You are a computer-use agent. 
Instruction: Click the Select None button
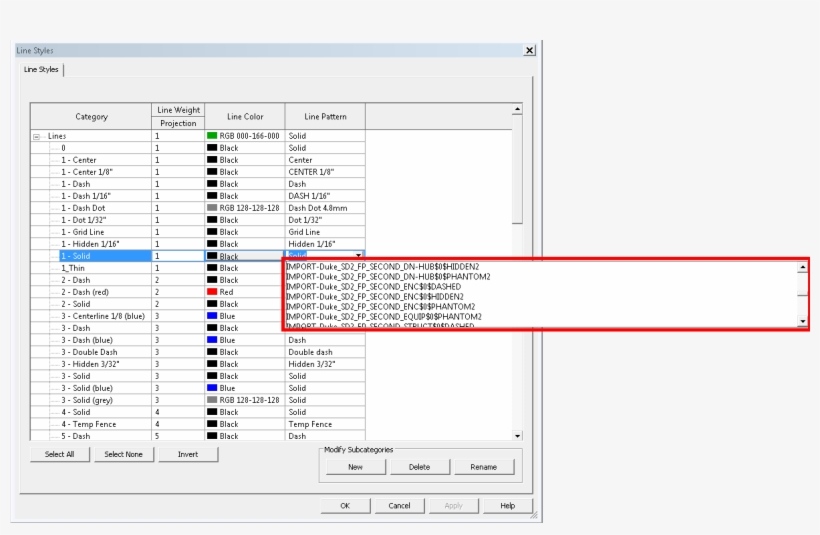point(123,454)
